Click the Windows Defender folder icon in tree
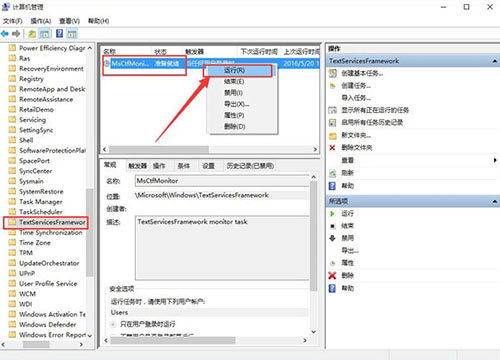Image resolution: width=500 pixels, height=360 pixels. (12, 324)
